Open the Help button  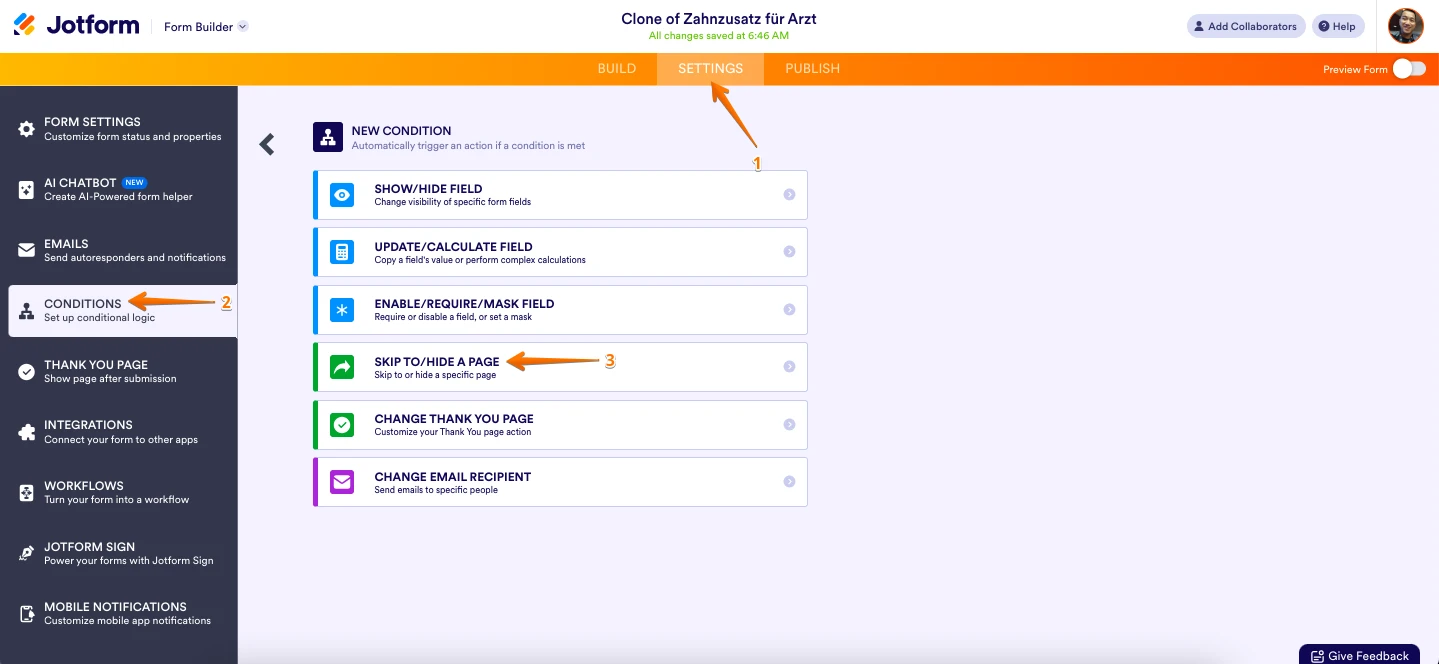(1338, 27)
